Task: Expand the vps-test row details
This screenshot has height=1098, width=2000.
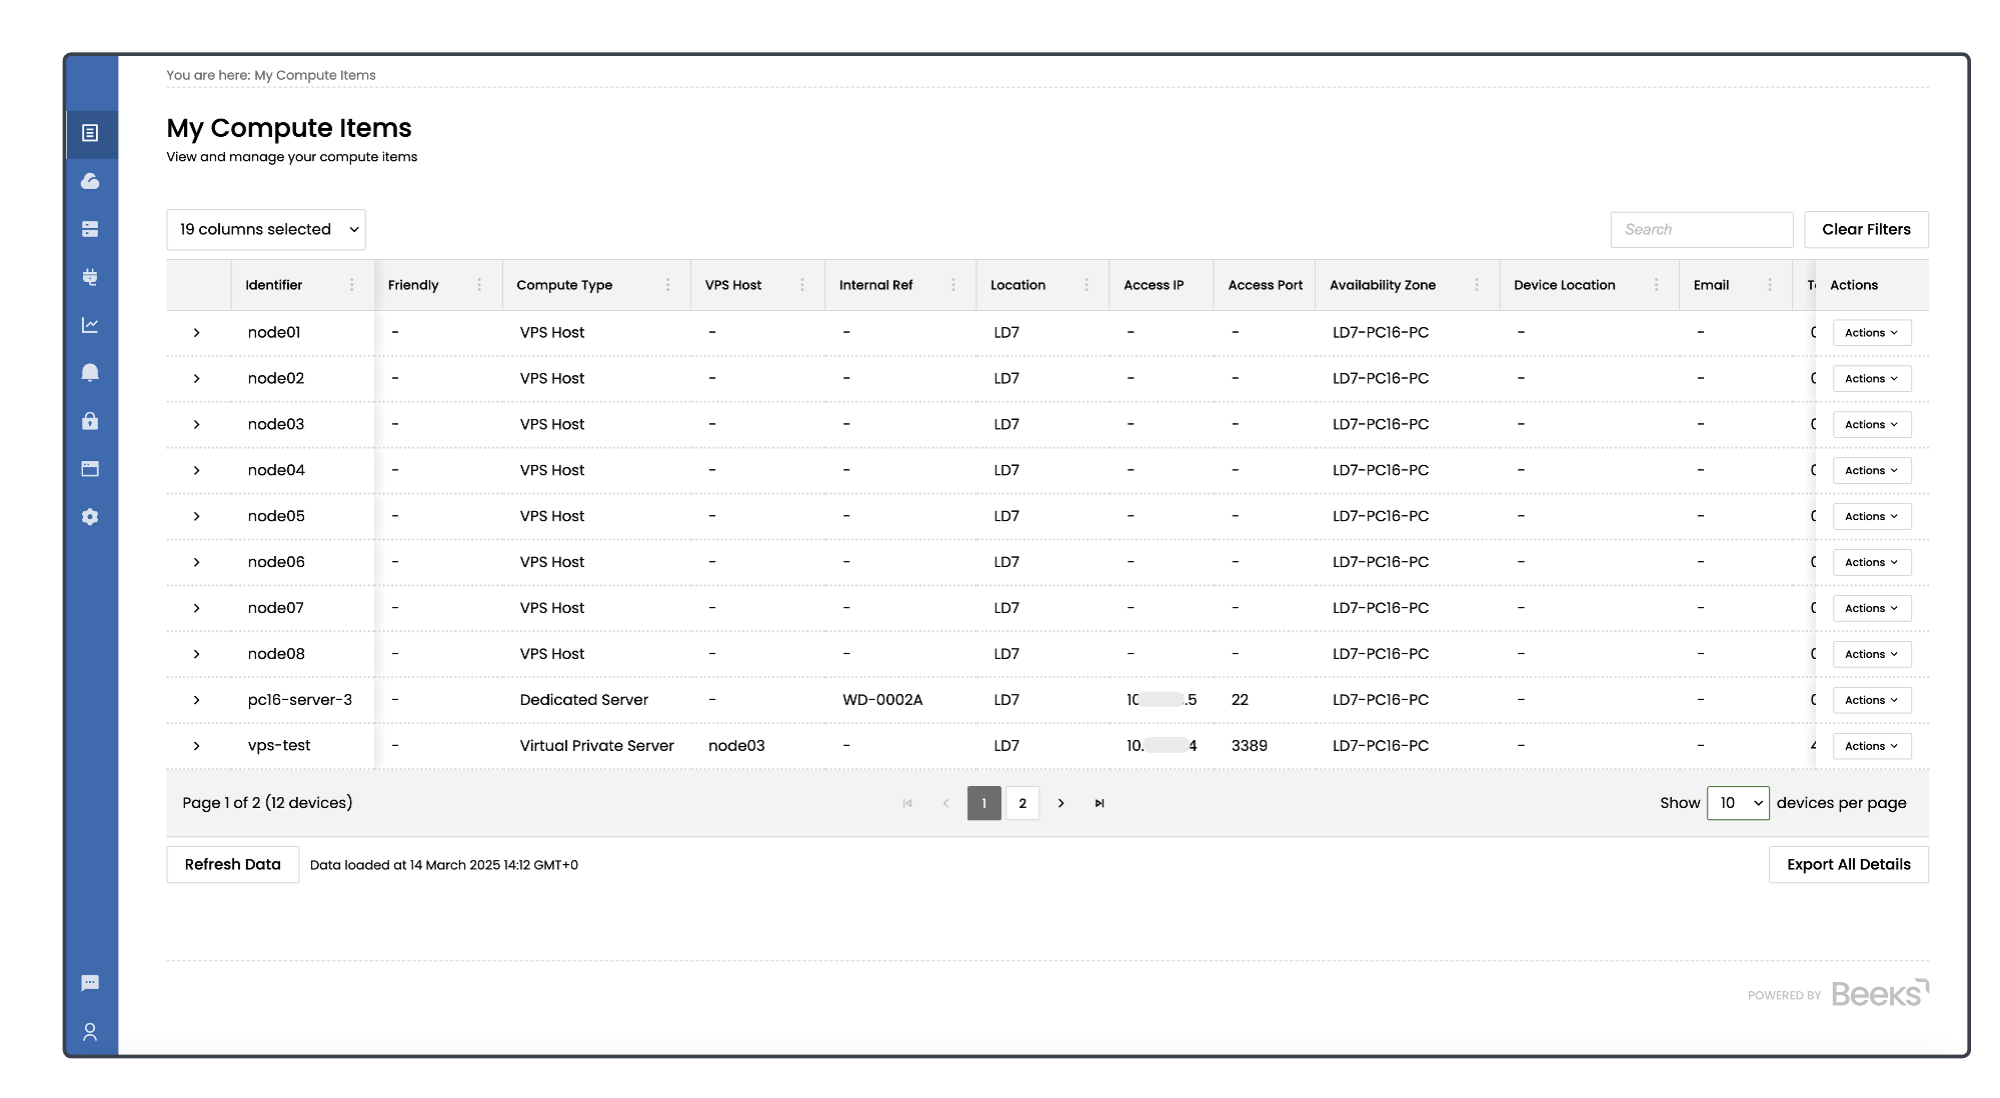Action: [197, 746]
